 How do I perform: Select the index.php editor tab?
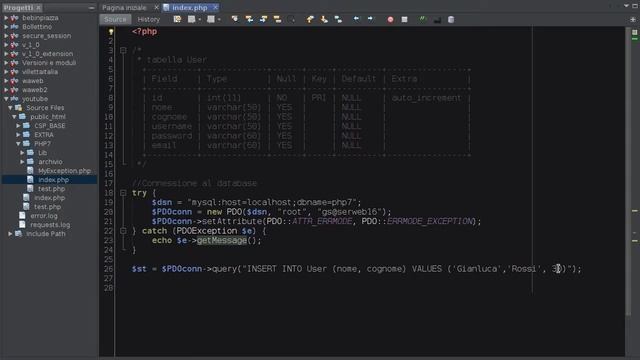[190, 7]
